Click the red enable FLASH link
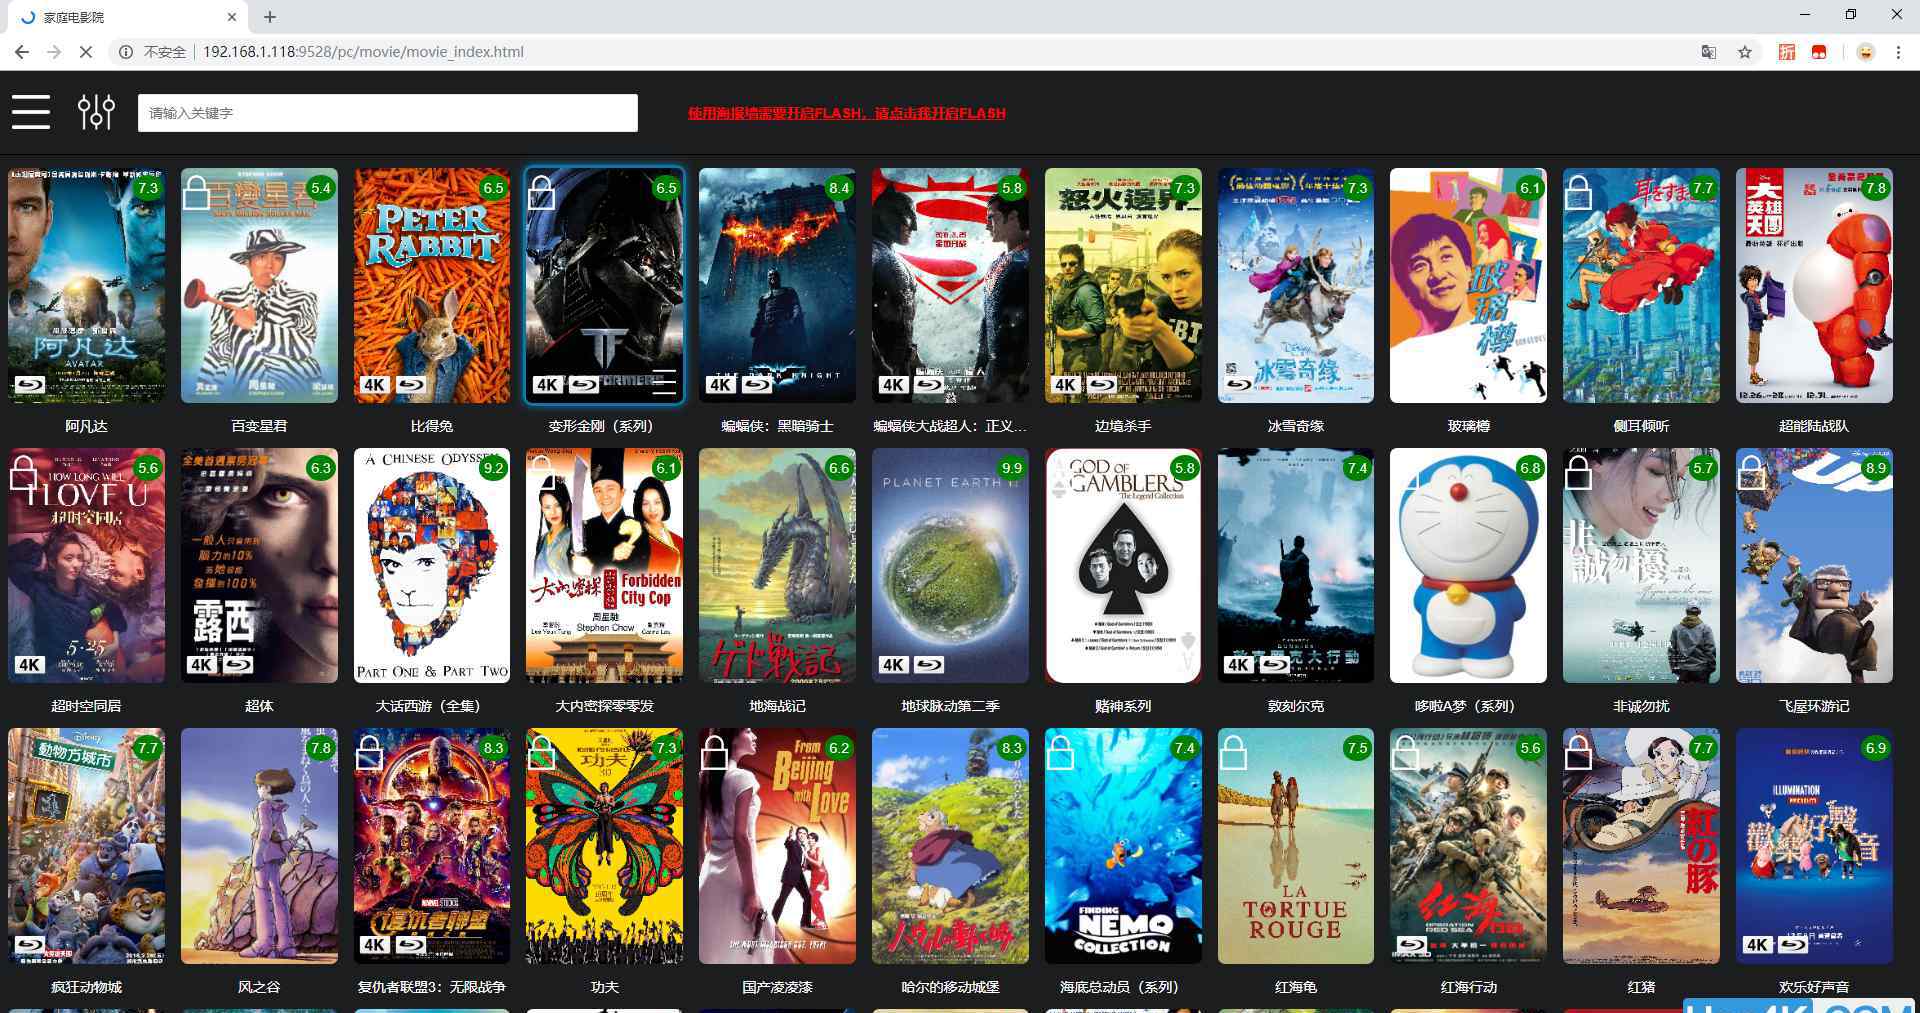Viewport: 1920px width, 1013px height. (846, 113)
